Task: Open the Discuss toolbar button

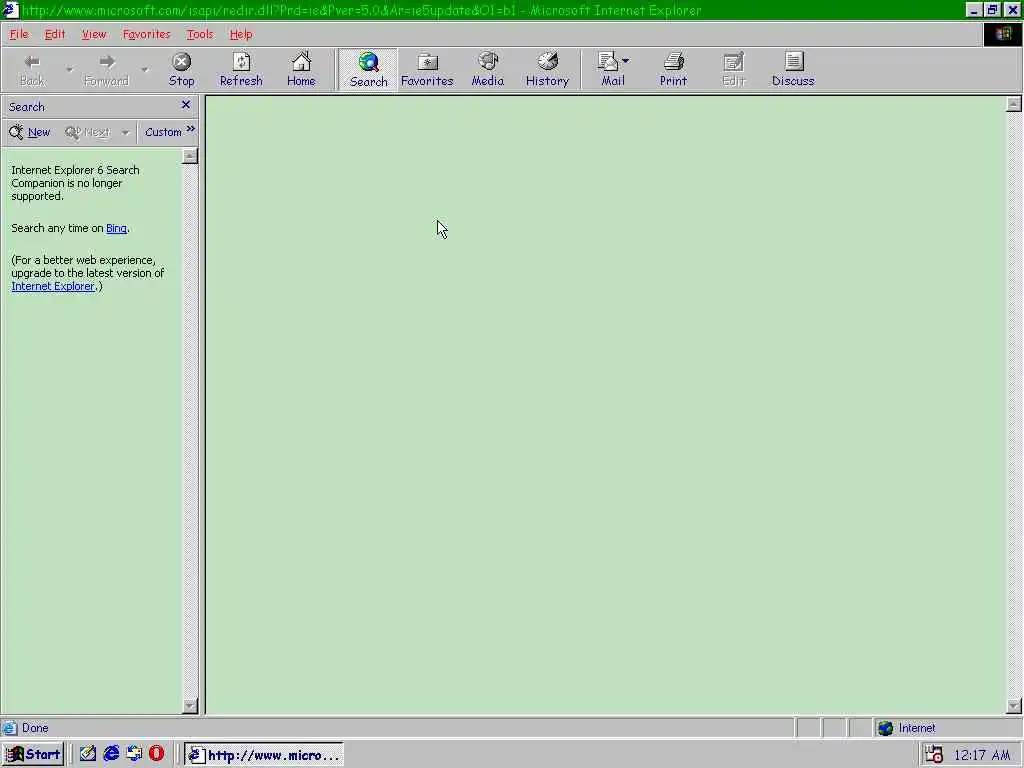Action: (x=793, y=70)
